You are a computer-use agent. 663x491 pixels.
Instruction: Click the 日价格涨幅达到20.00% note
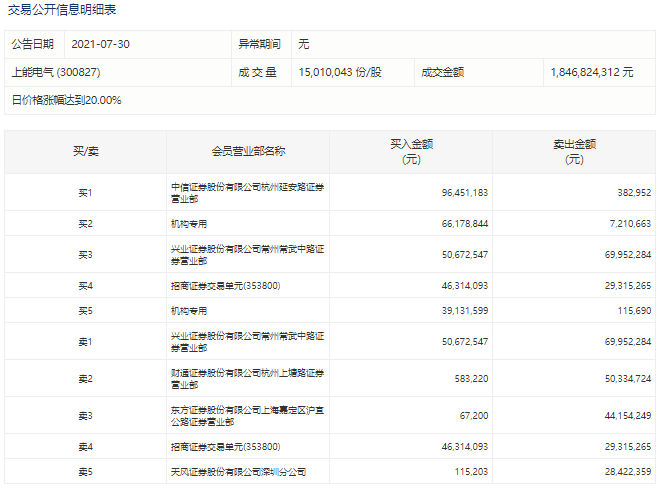coord(66,100)
